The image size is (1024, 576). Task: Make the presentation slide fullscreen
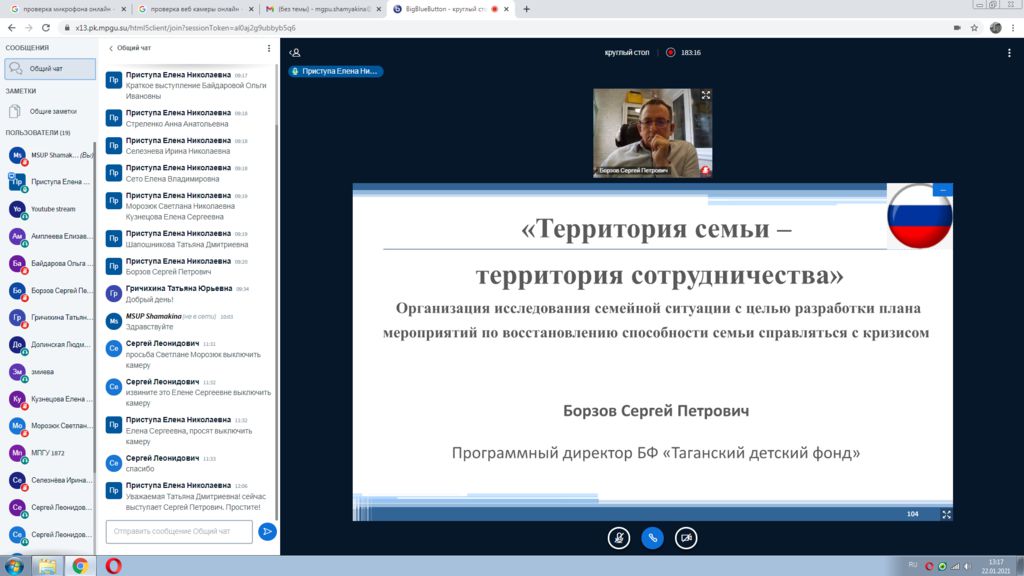[946, 514]
